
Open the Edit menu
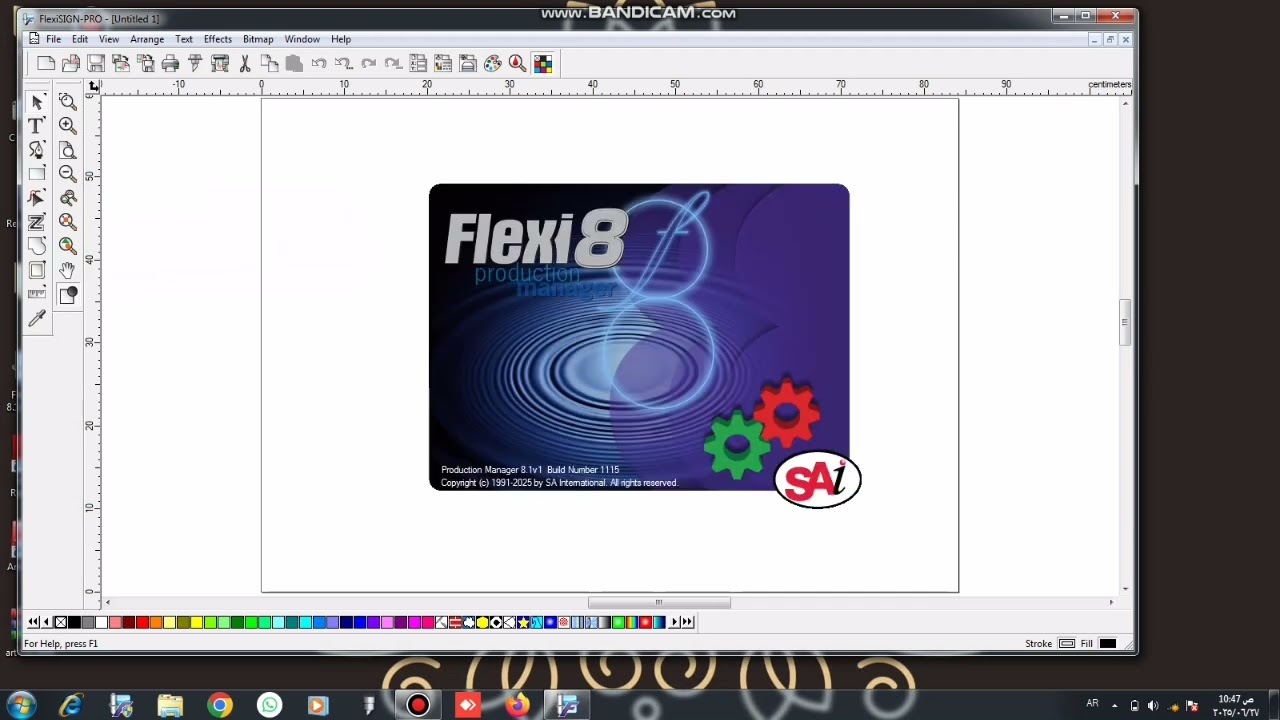coord(80,39)
